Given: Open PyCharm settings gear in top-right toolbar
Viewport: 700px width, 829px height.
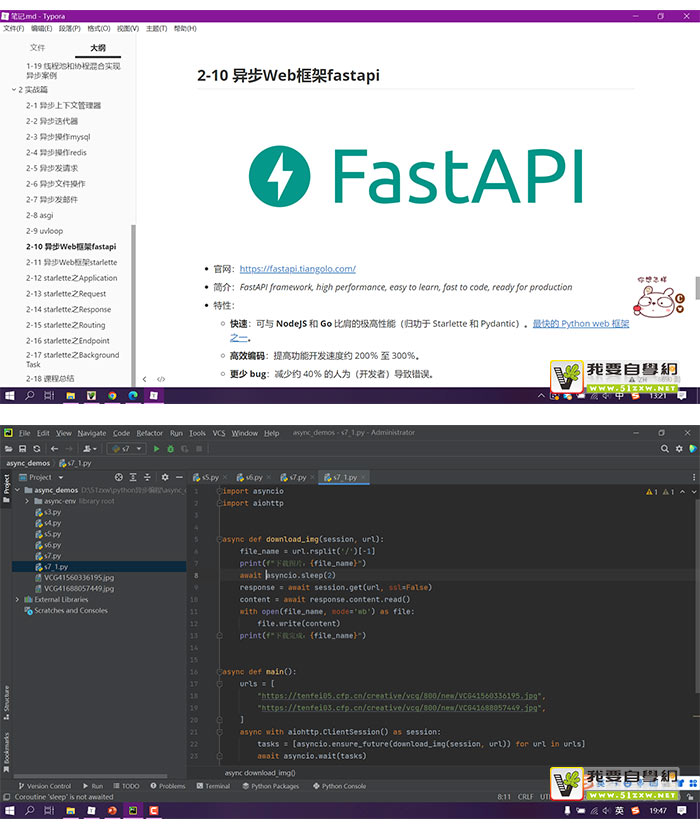Looking at the screenshot, I should [679, 449].
